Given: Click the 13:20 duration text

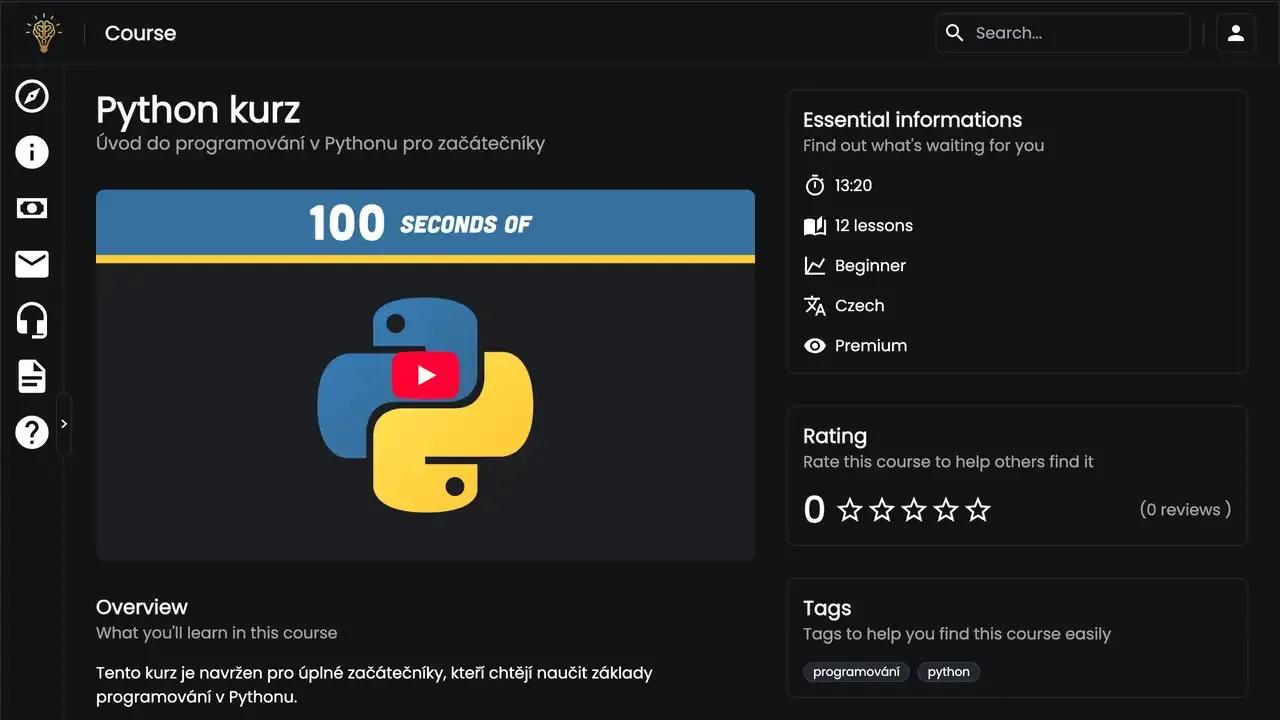Looking at the screenshot, I should [x=854, y=186].
